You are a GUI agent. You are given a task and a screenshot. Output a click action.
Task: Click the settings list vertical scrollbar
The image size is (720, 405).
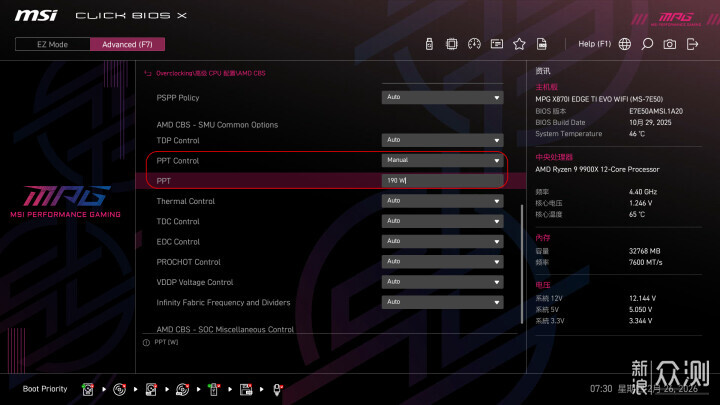pyautogui.click(x=522, y=264)
